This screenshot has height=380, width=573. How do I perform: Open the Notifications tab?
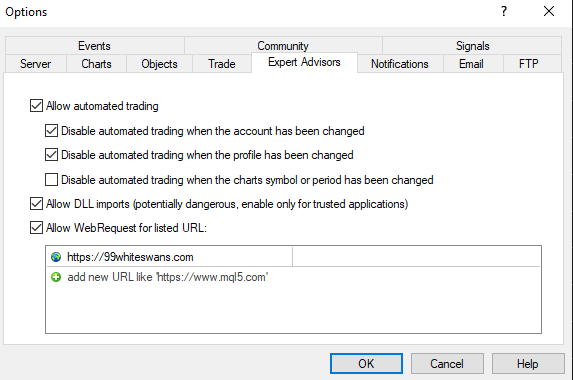pyautogui.click(x=400, y=64)
